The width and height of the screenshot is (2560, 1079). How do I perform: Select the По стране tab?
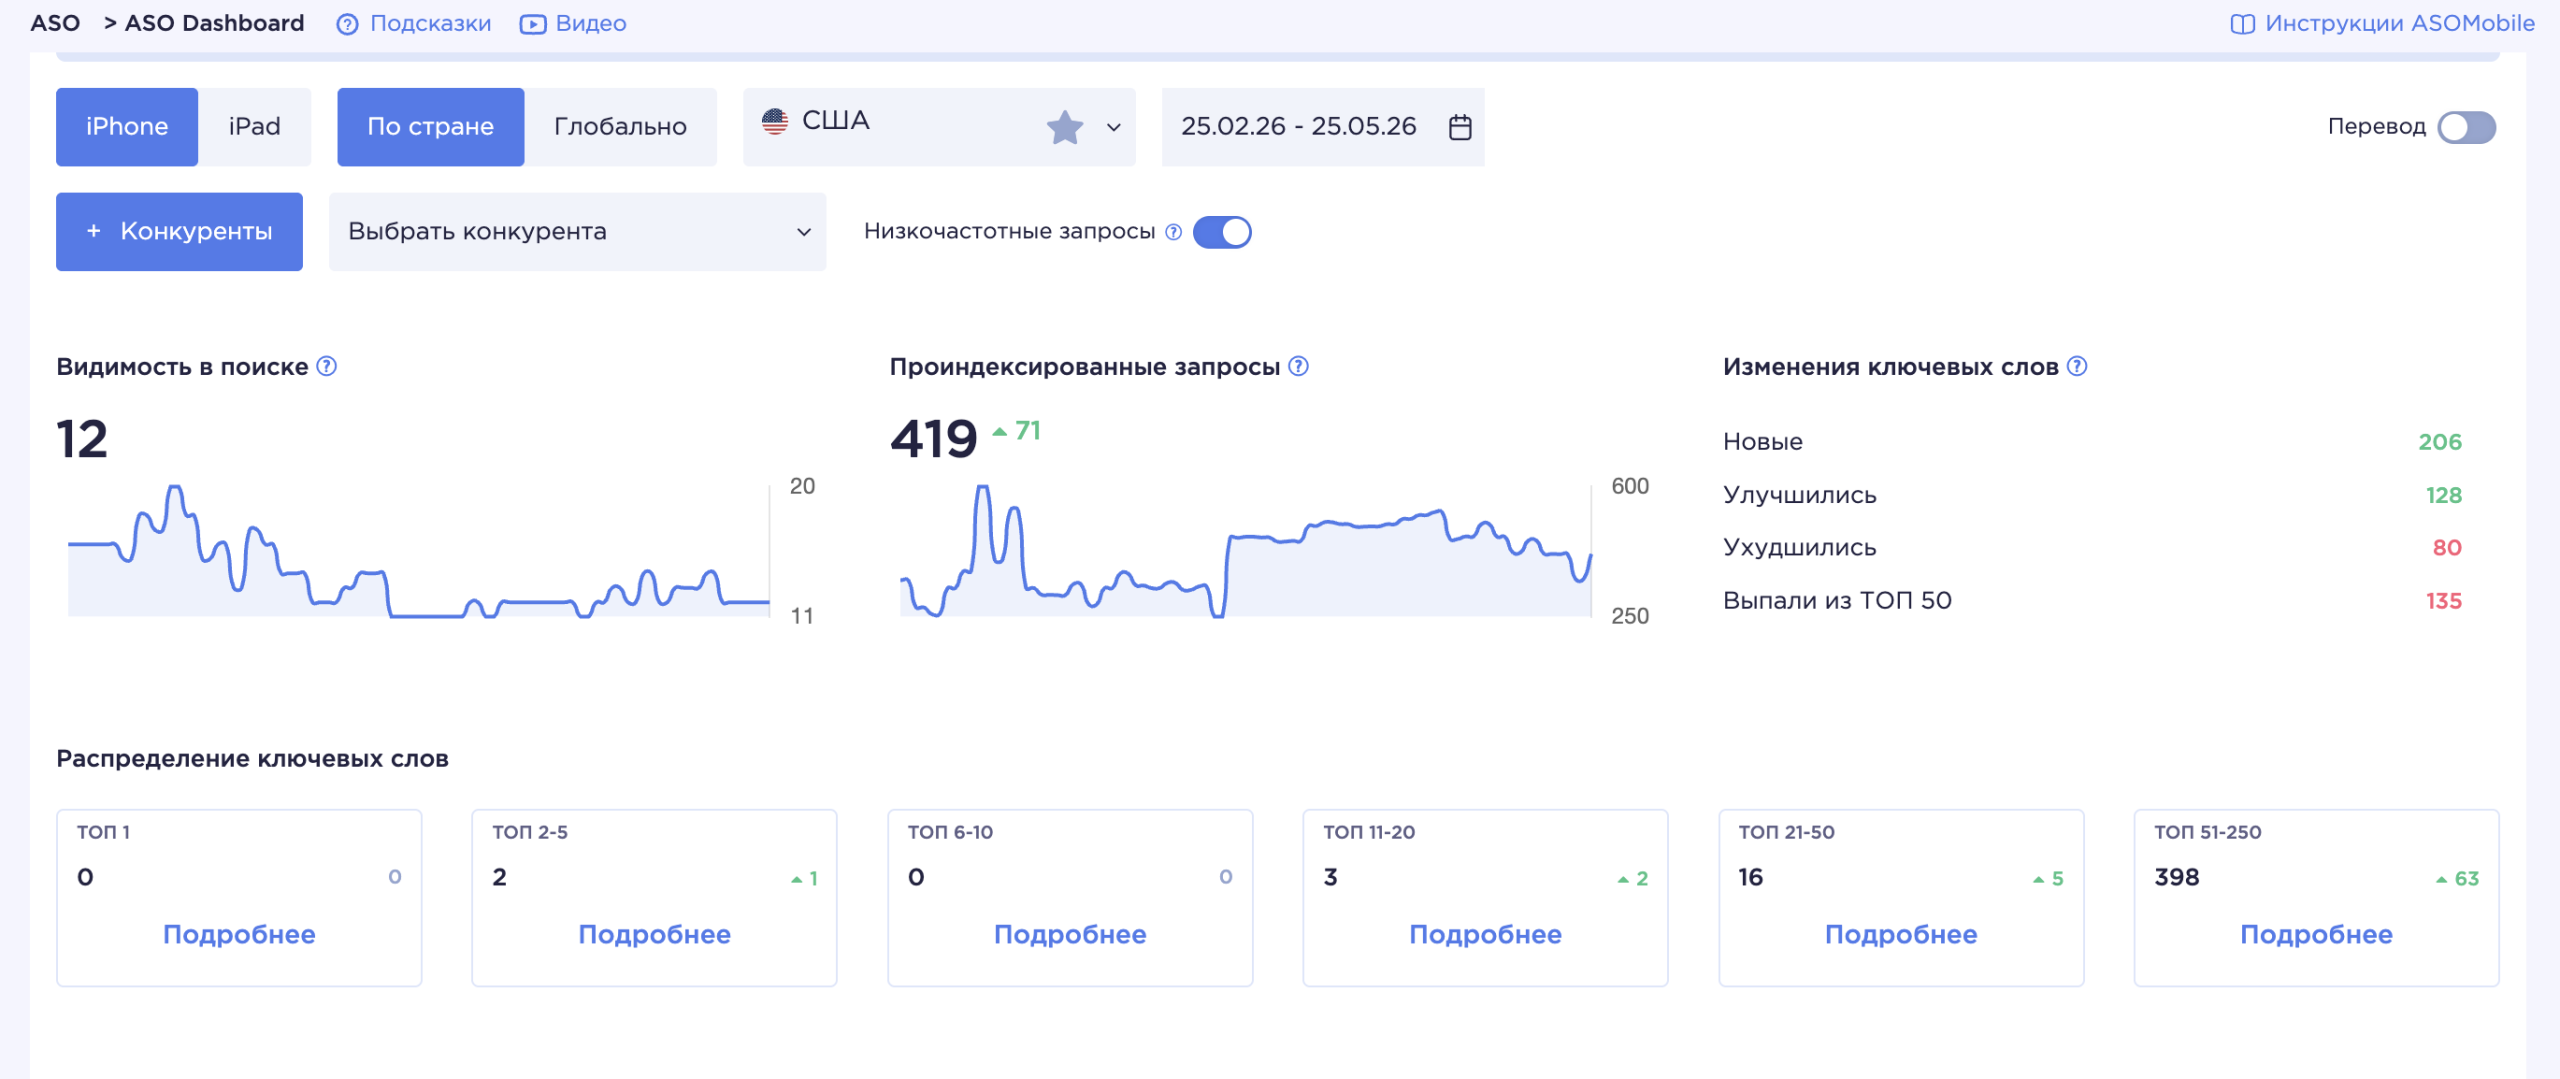pos(431,127)
